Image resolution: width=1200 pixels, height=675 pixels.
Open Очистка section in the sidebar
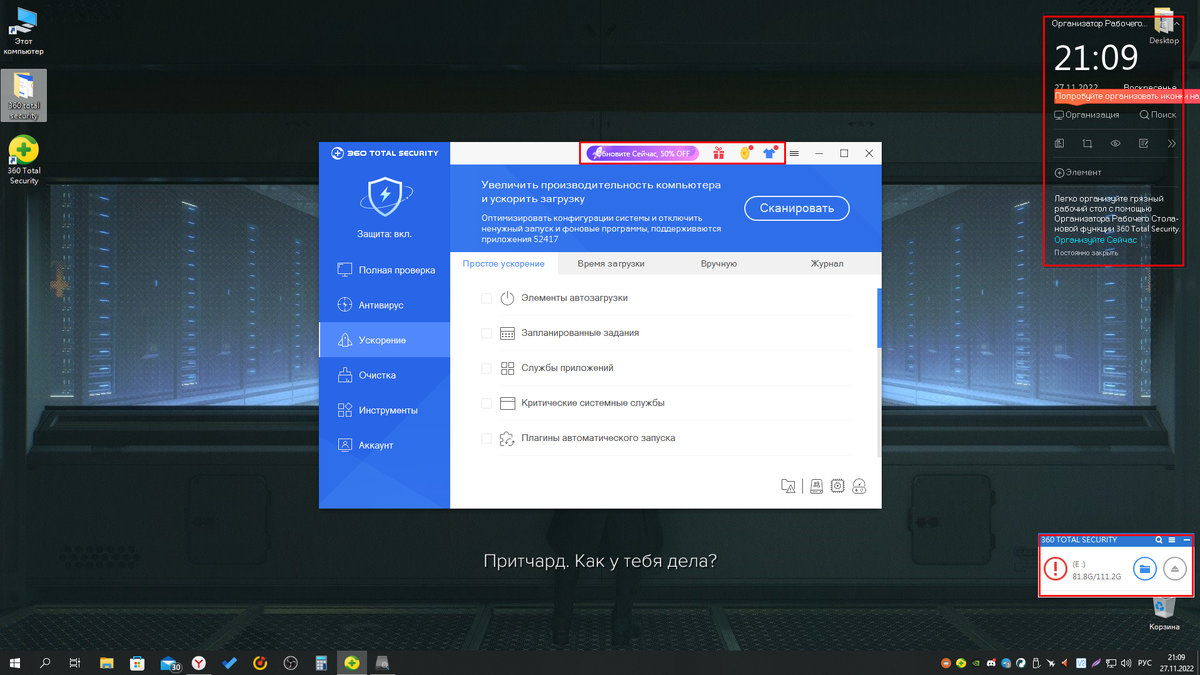coord(385,375)
